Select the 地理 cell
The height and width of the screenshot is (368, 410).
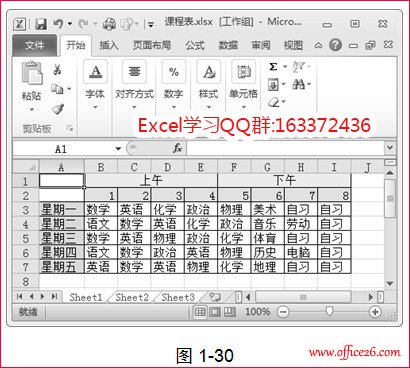(268, 267)
